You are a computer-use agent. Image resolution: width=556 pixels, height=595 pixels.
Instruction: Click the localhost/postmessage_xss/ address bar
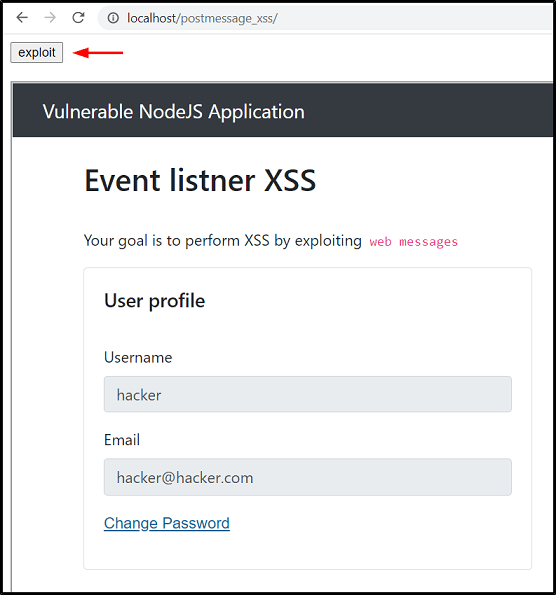(x=325, y=18)
